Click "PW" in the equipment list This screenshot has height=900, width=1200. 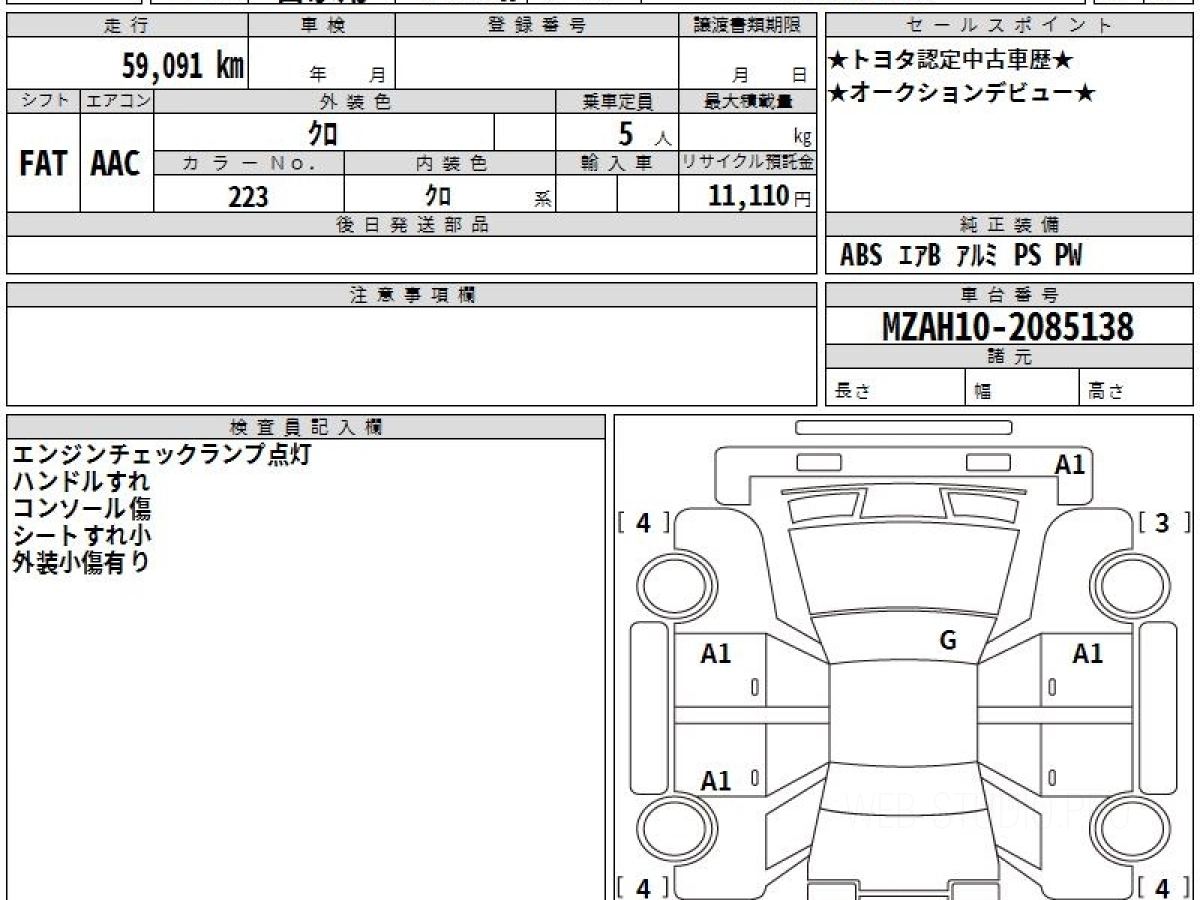coord(1069,256)
